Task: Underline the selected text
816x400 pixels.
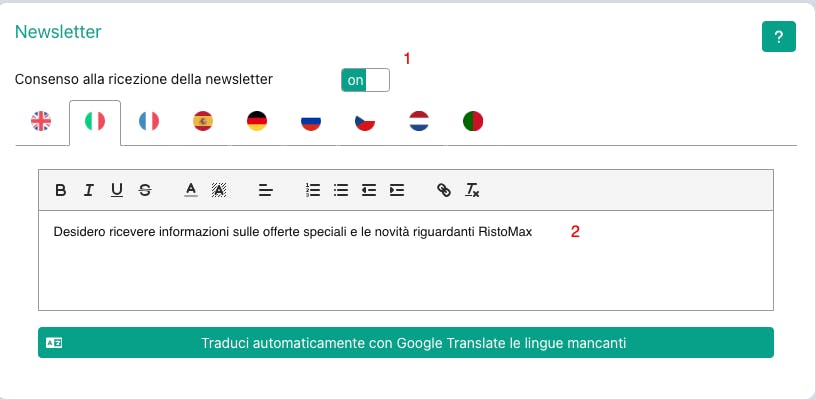Action: click(x=117, y=190)
